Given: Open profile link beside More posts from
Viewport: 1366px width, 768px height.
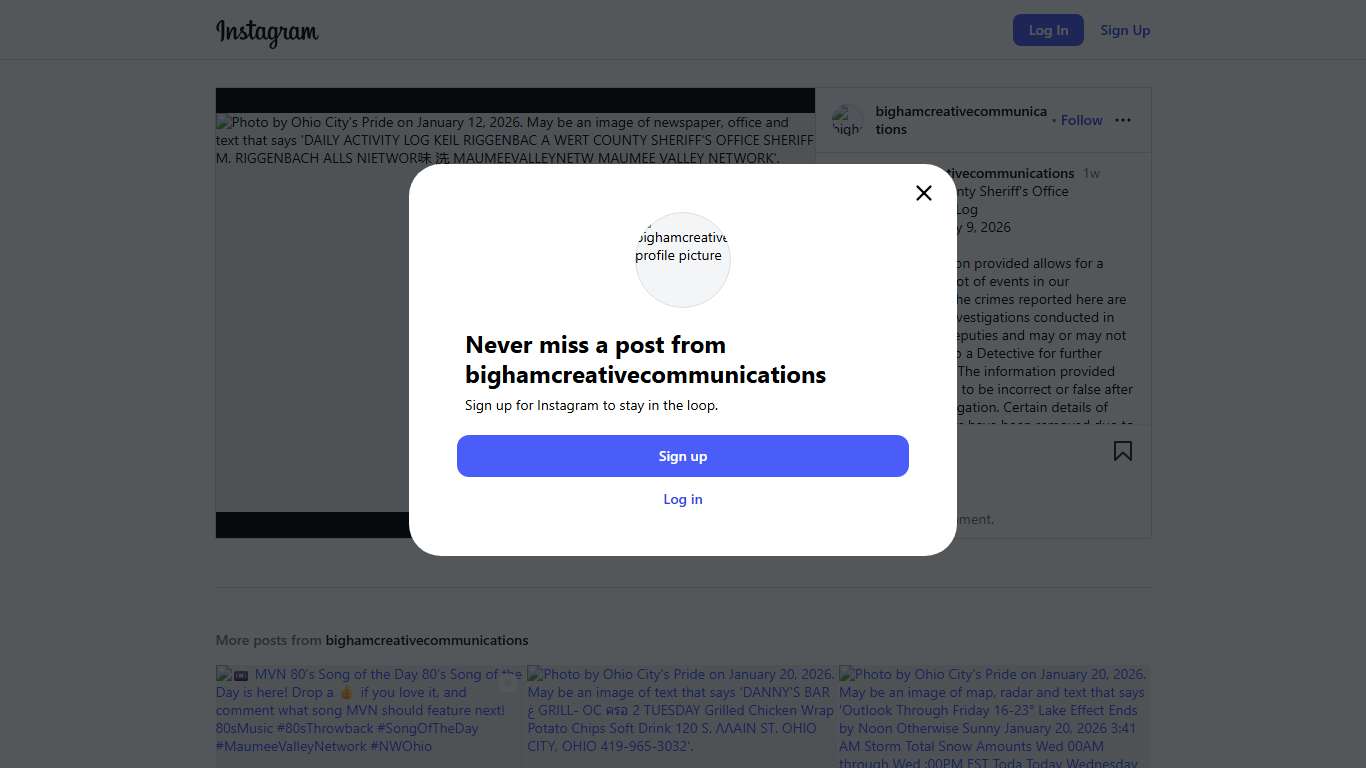Looking at the screenshot, I should [x=427, y=640].
